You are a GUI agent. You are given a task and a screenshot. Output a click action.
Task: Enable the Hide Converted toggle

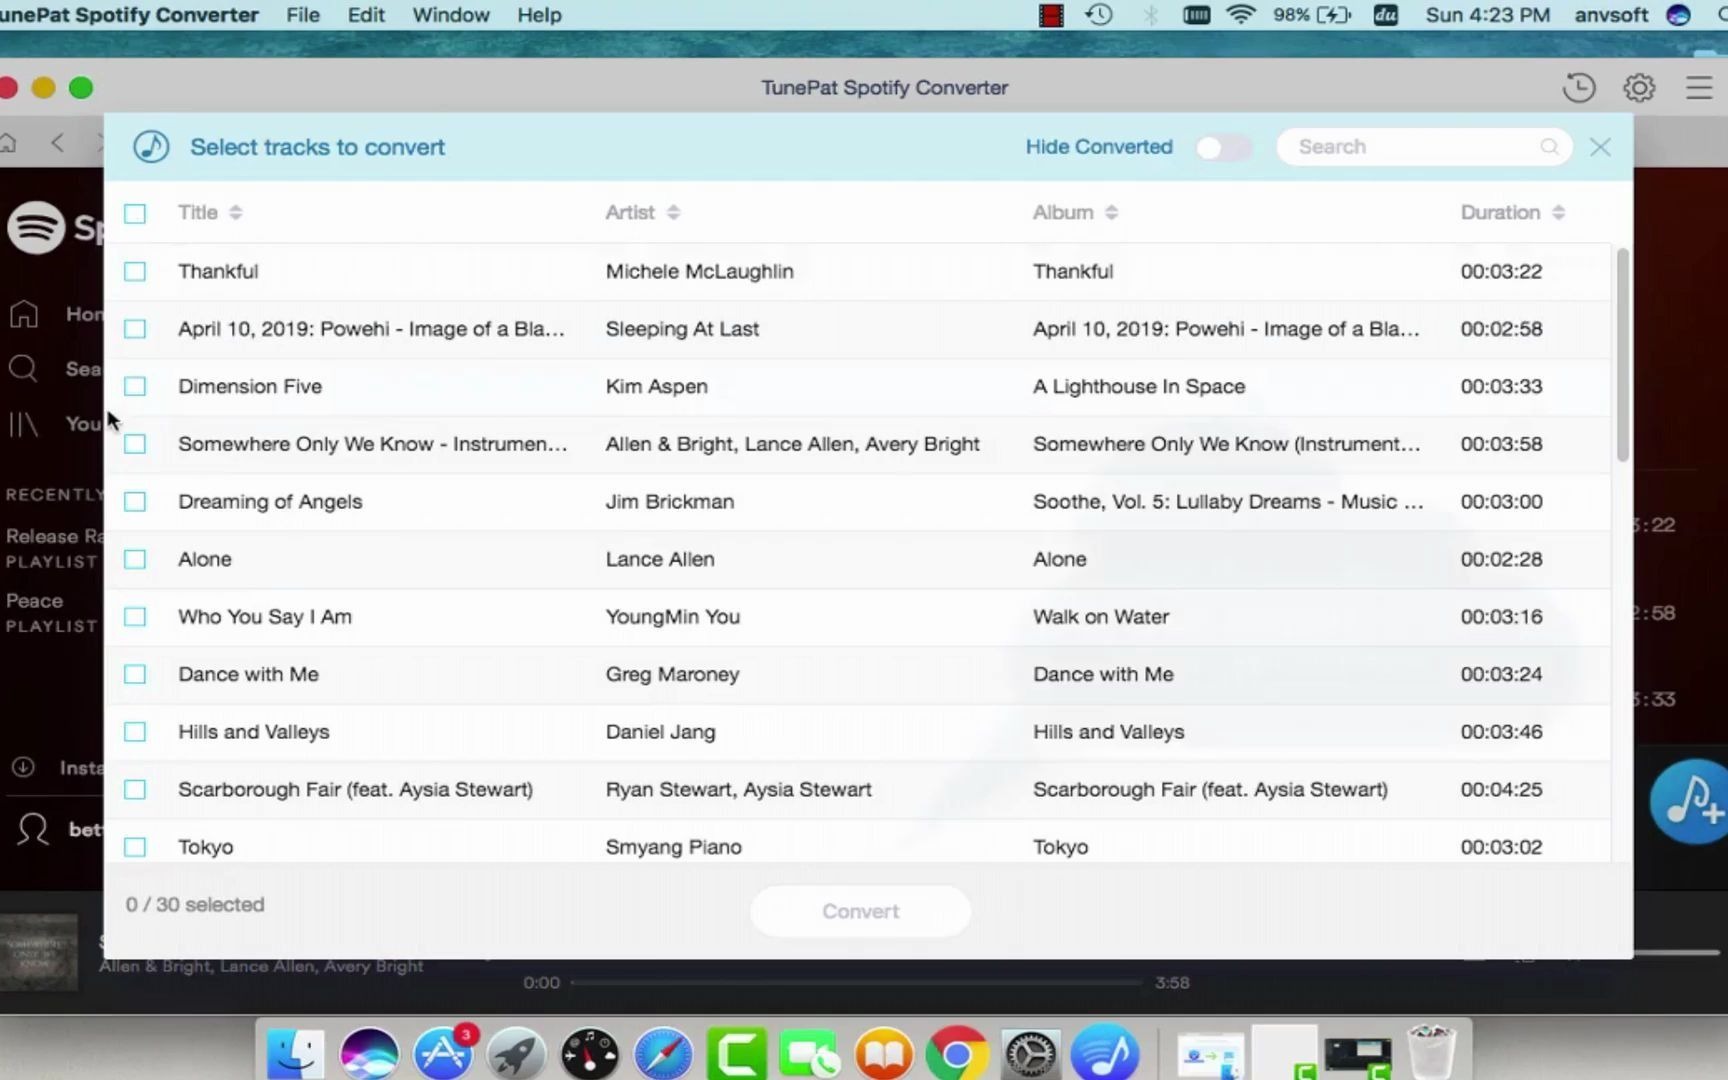tap(1222, 146)
